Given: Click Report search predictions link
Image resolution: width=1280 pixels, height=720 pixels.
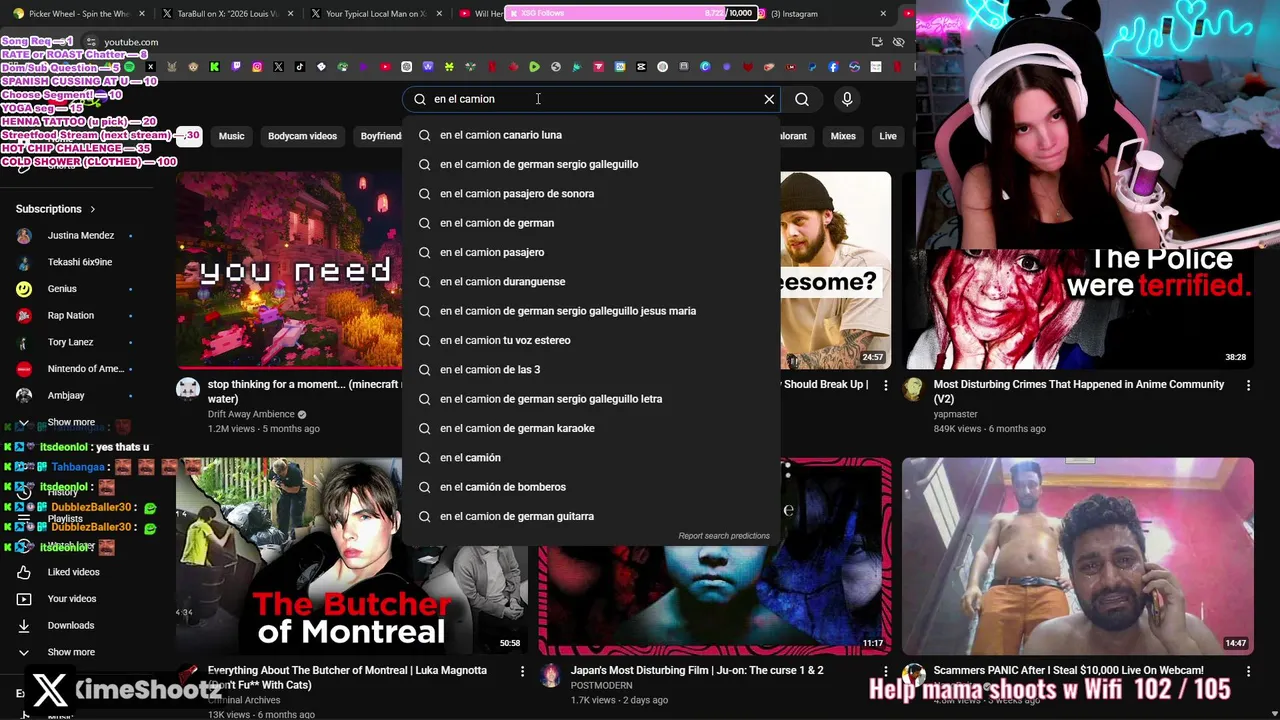Looking at the screenshot, I should tap(724, 536).
